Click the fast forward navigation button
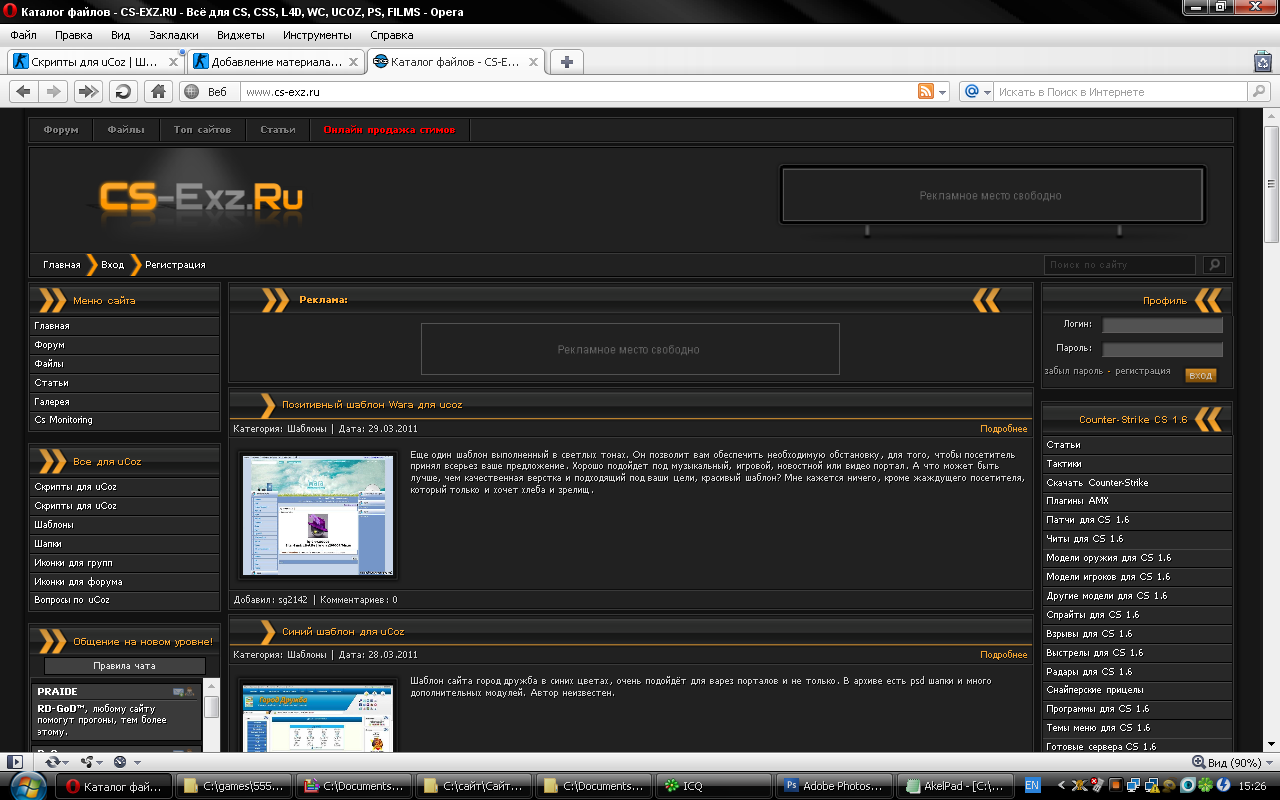 tap(88, 91)
